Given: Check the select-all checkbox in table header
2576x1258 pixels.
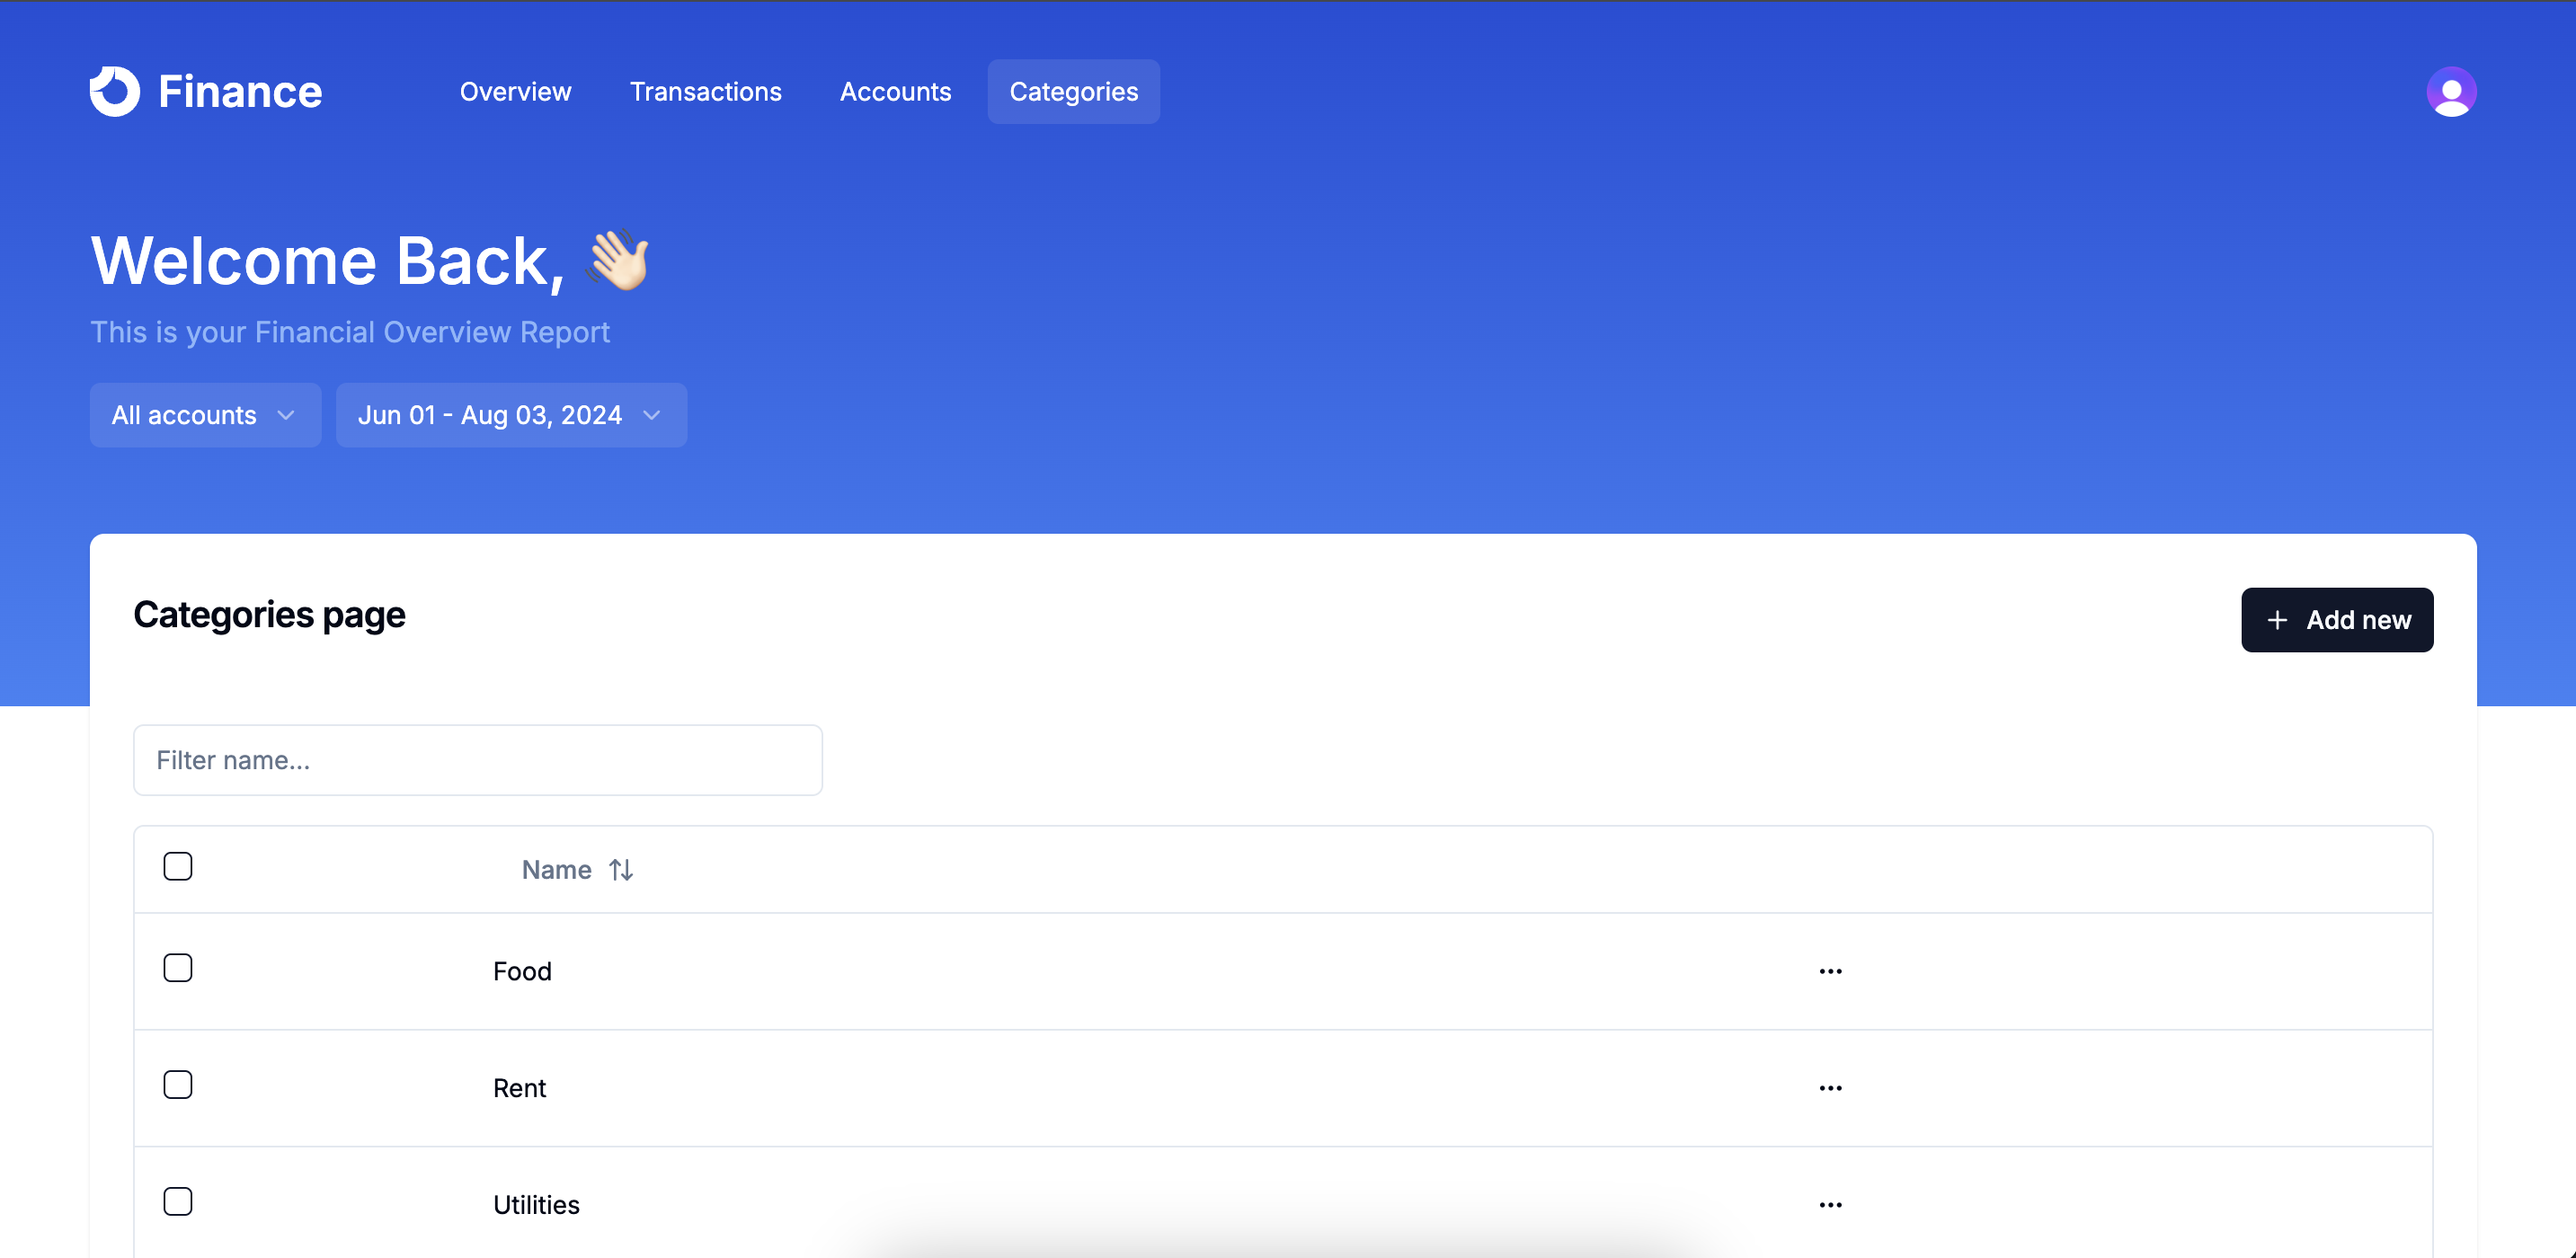Looking at the screenshot, I should point(177,866).
